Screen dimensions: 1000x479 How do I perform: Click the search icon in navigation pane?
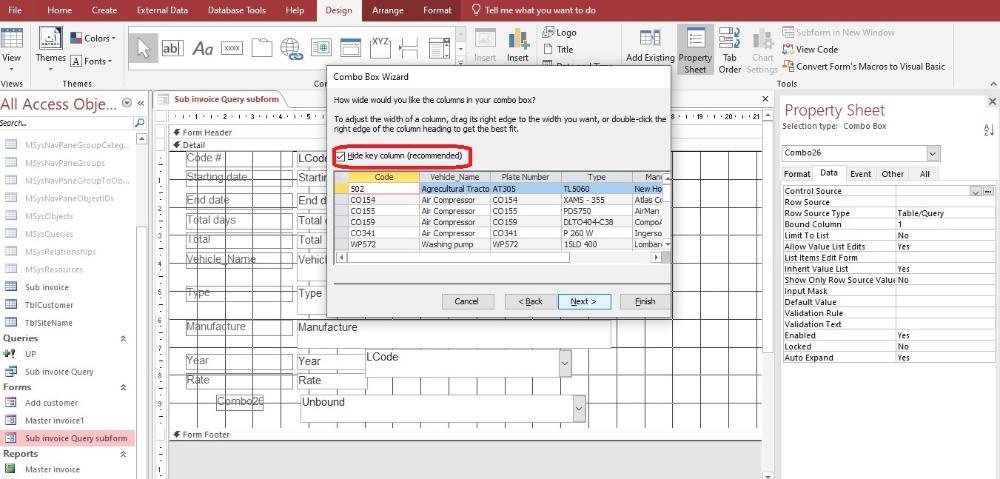(x=139, y=122)
